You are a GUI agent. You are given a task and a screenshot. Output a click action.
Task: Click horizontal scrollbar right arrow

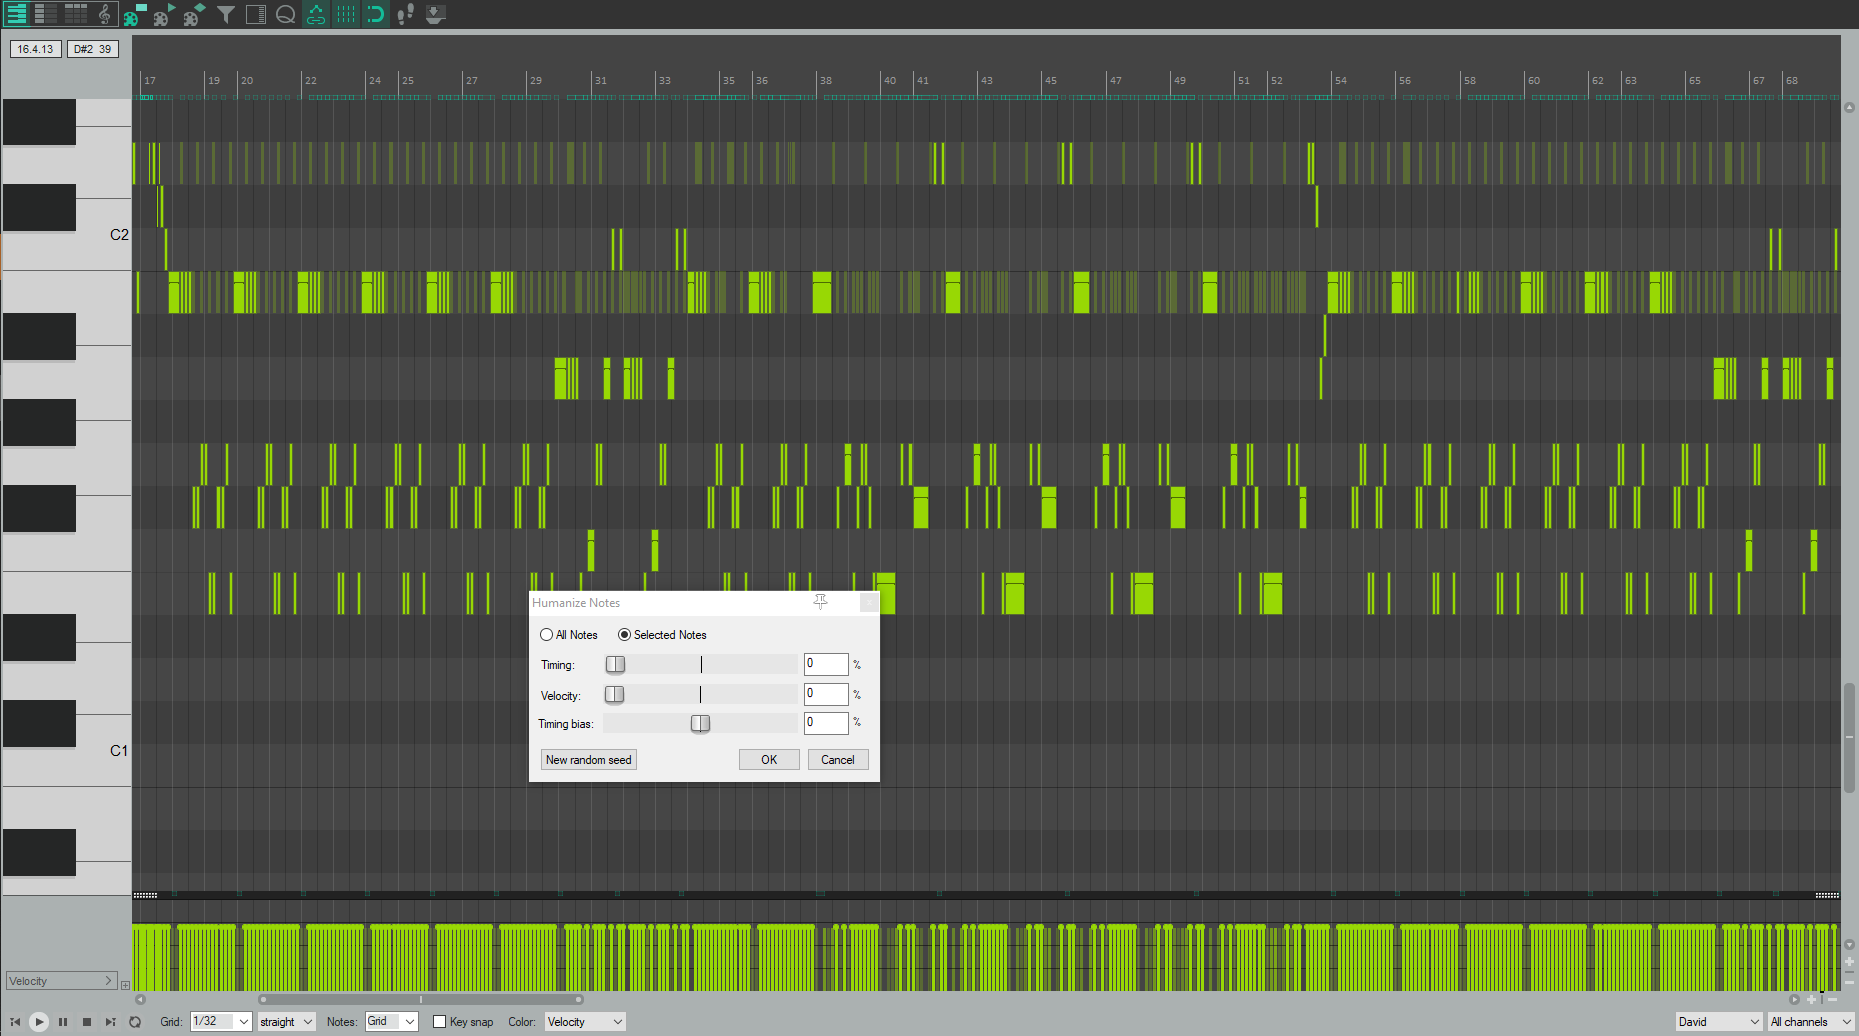[1795, 999]
